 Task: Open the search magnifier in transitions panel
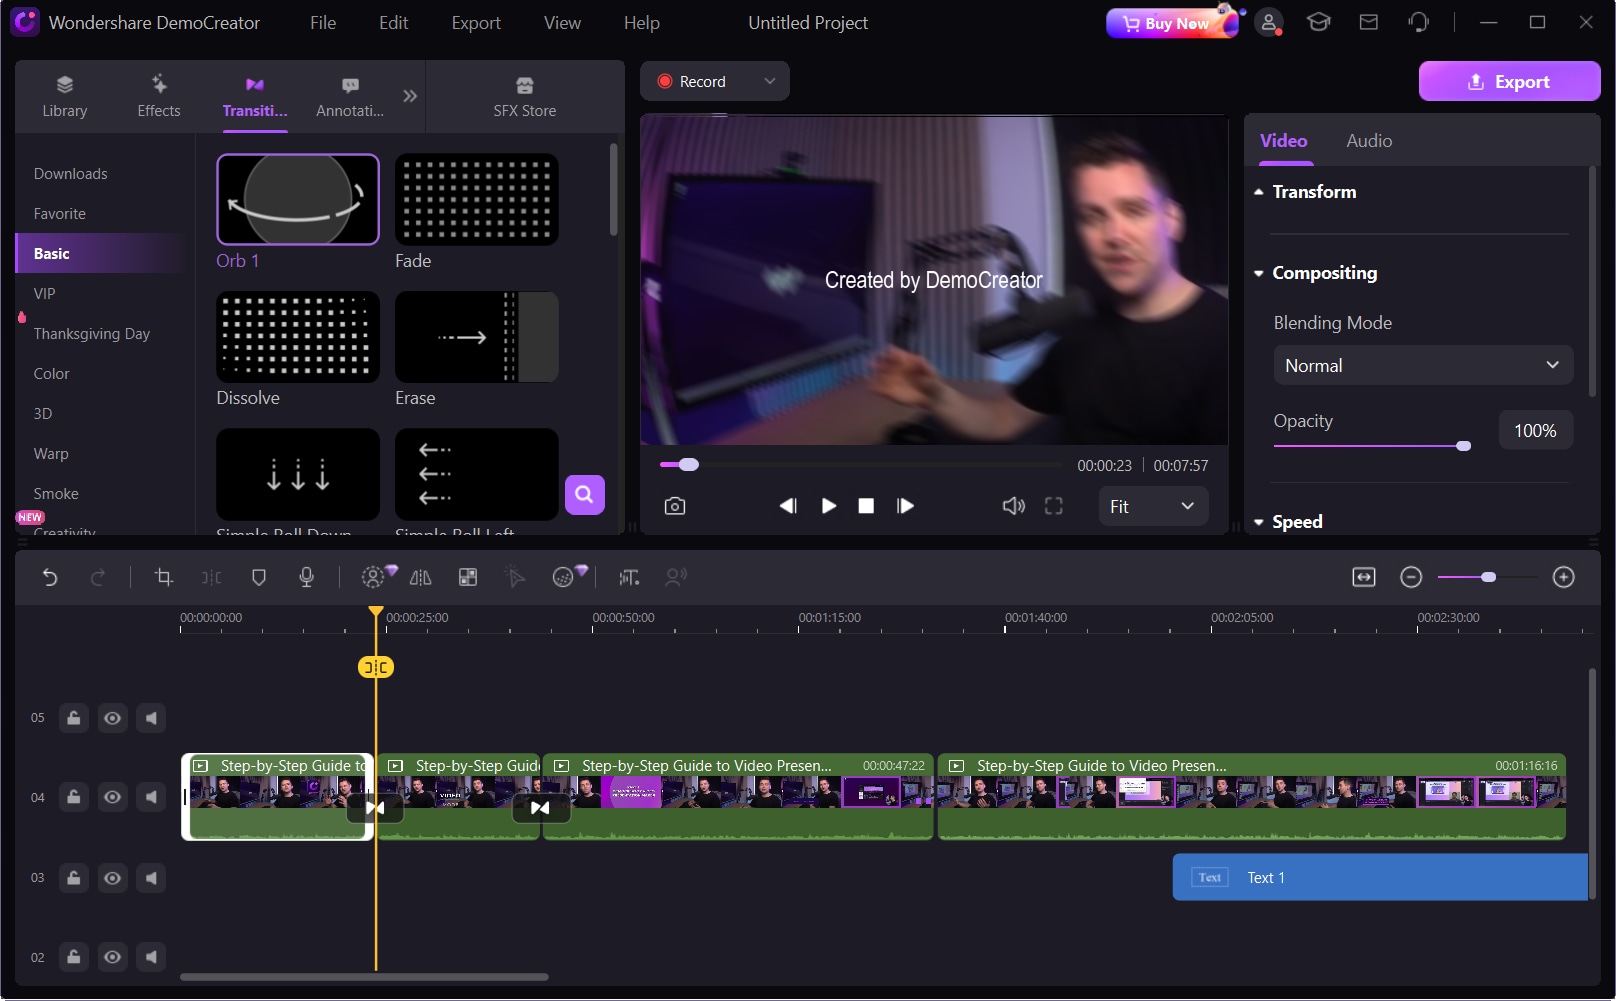tap(584, 494)
